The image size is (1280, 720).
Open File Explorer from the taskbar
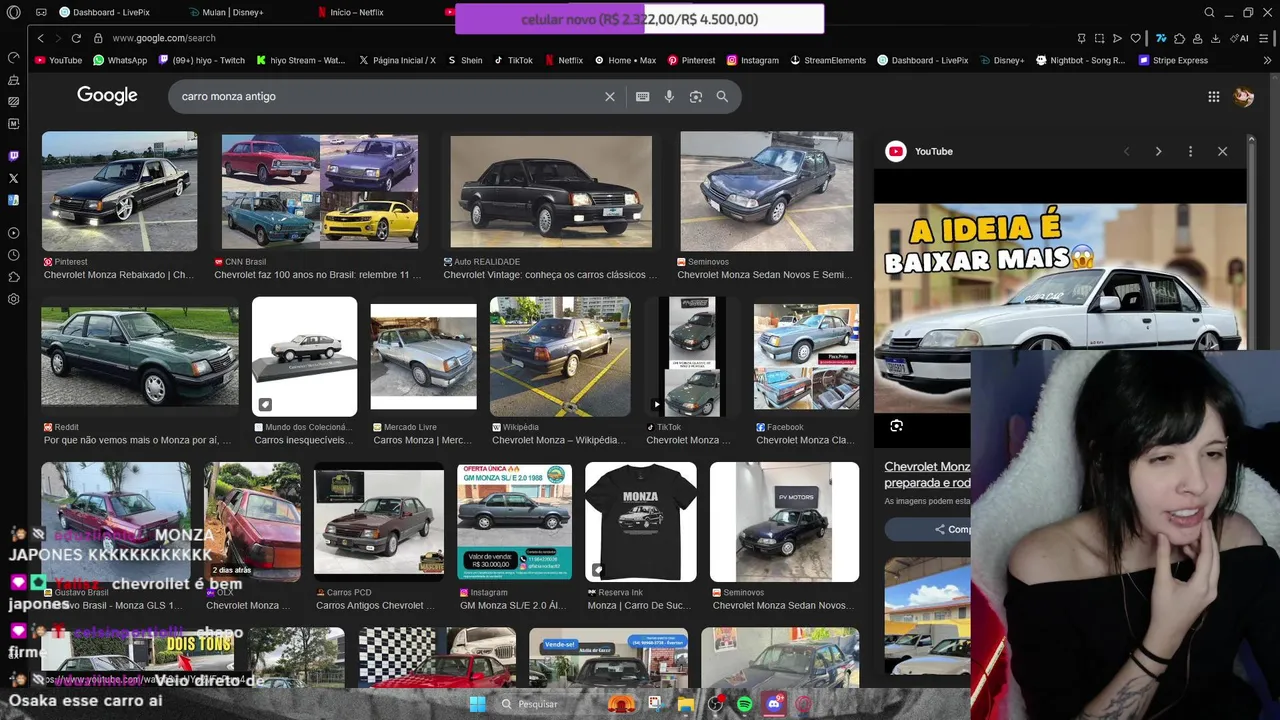click(686, 704)
